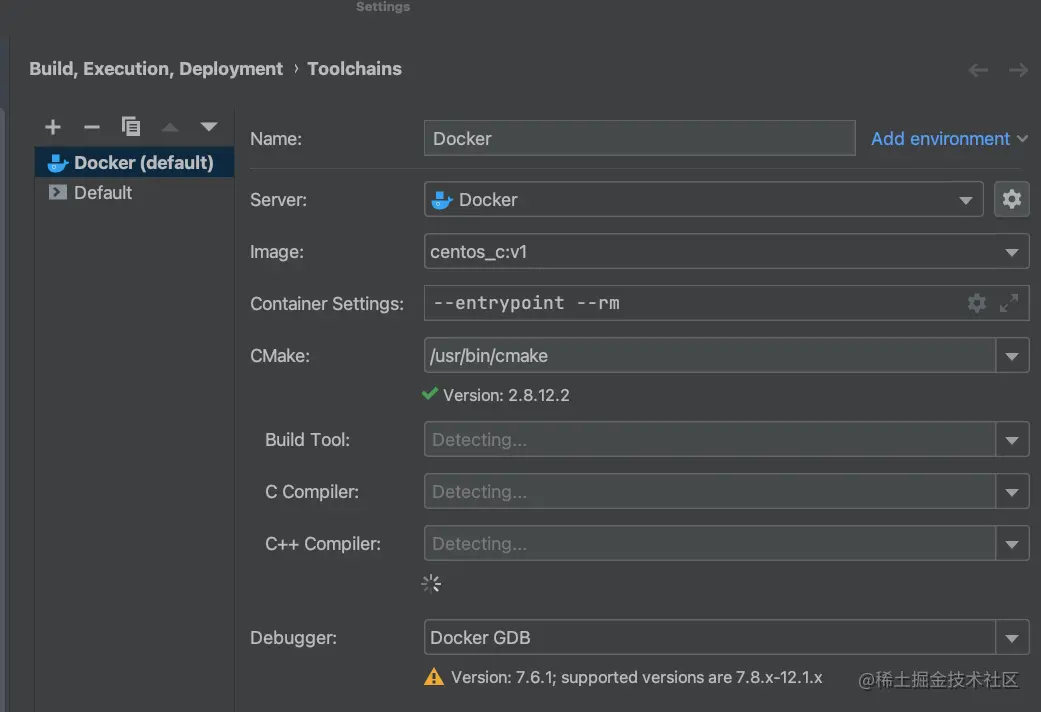Open container settings gear icon
Screen dimensions: 1041x712
click(x=977, y=303)
